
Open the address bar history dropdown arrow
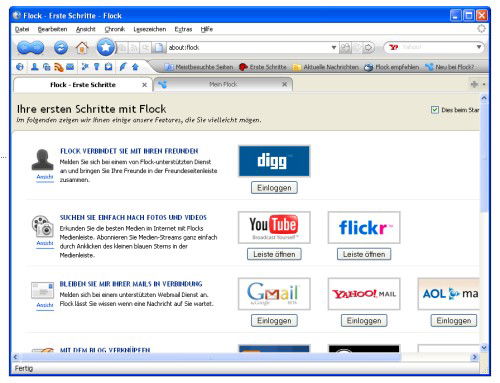tap(333, 48)
